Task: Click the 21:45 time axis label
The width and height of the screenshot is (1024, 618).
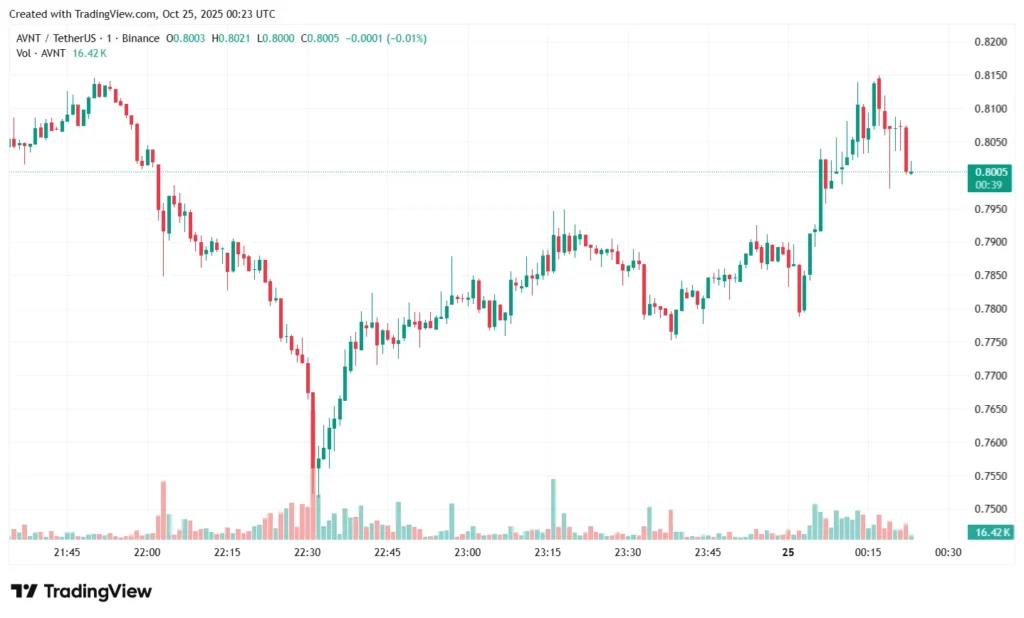Action: pos(67,552)
